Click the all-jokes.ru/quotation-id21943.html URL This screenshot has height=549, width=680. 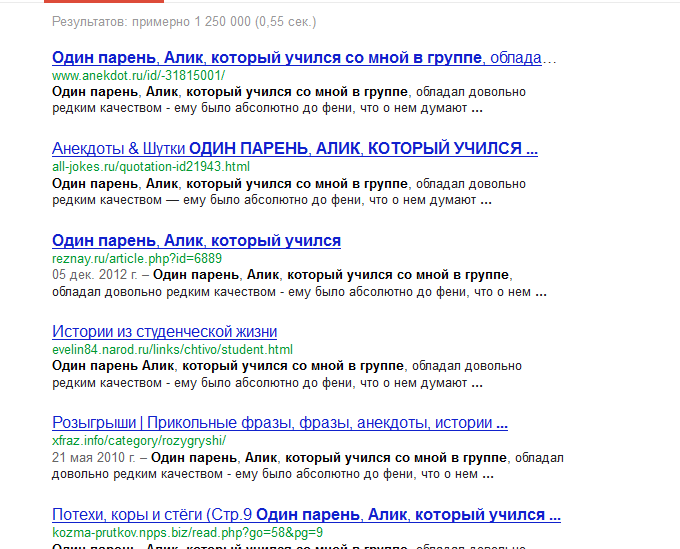(151, 167)
